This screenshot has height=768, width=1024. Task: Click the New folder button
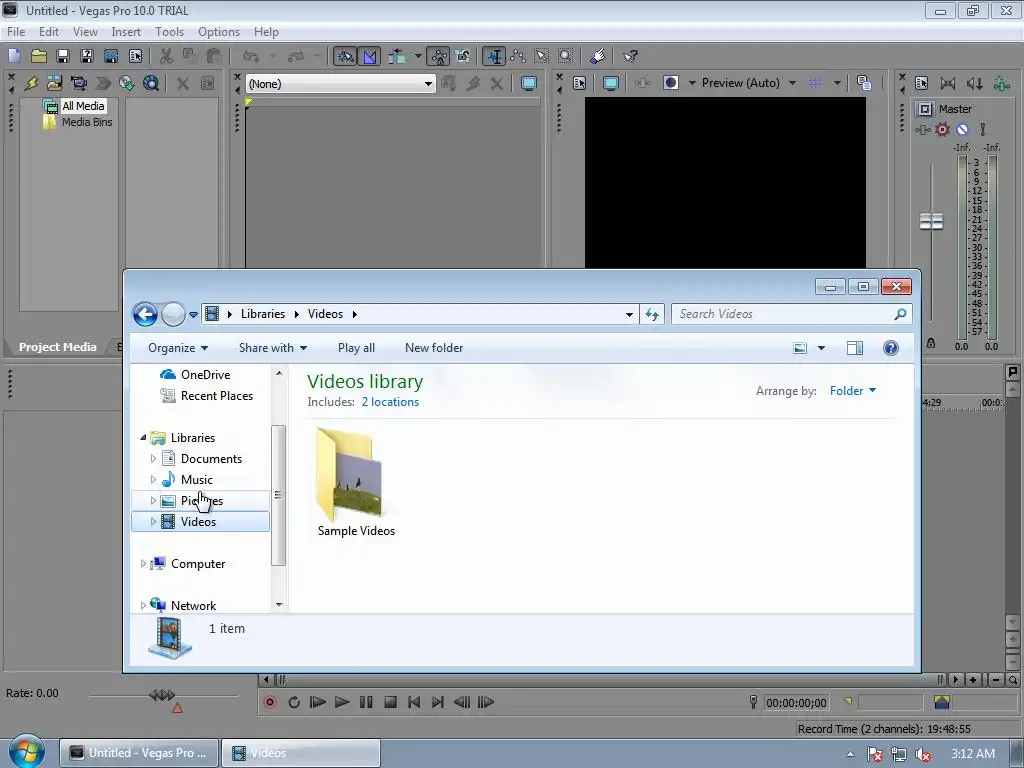point(434,348)
